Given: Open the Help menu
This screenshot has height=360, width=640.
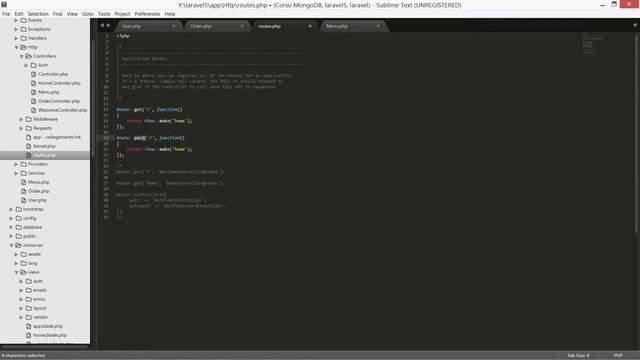Looking at the screenshot, I should pos(170,14).
